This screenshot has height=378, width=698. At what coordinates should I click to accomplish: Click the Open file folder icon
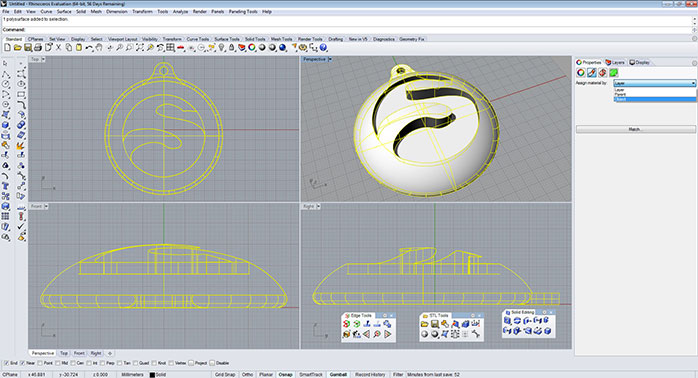tap(17, 48)
